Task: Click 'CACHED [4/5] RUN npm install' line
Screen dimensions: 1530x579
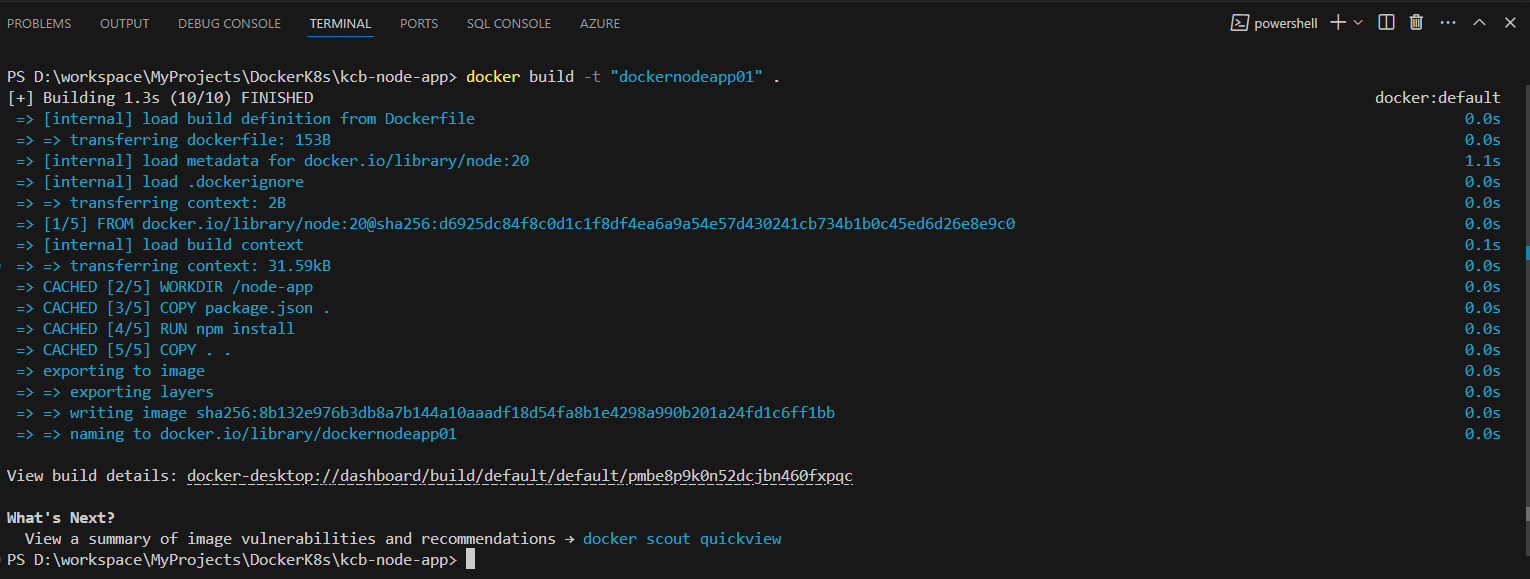Action: (x=155, y=329)
